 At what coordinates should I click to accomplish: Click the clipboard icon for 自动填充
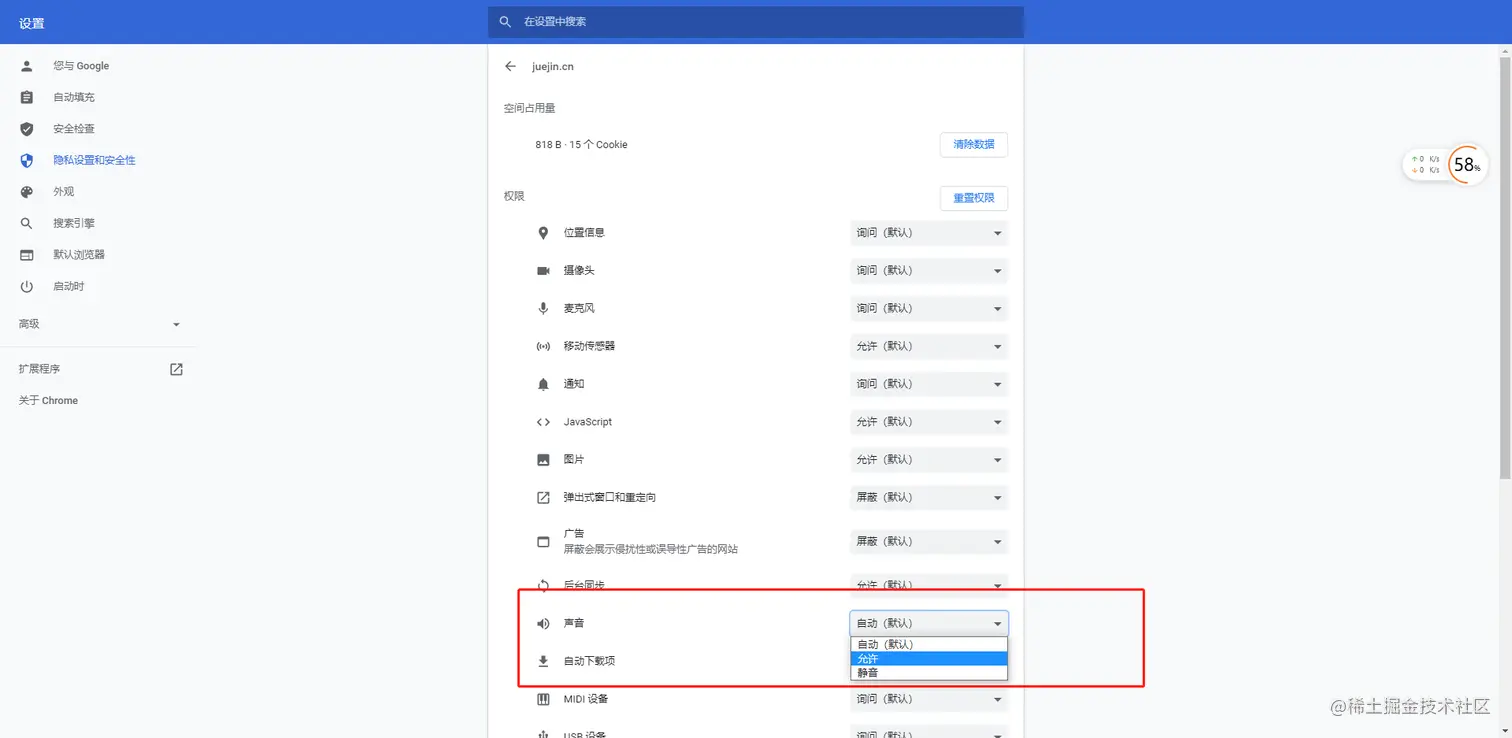tap(27, 97)
